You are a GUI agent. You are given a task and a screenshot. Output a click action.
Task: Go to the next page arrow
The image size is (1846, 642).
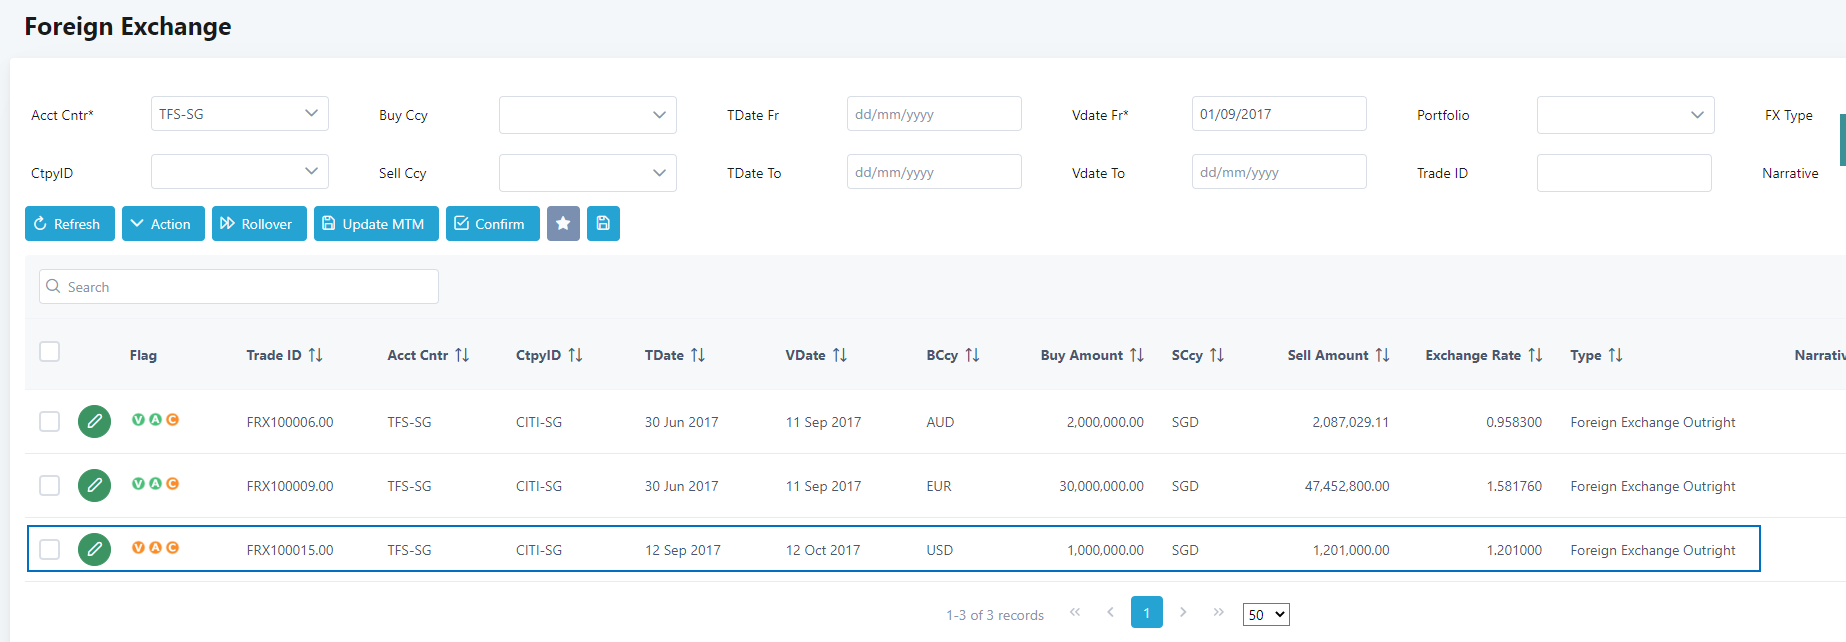(1183, 612)
